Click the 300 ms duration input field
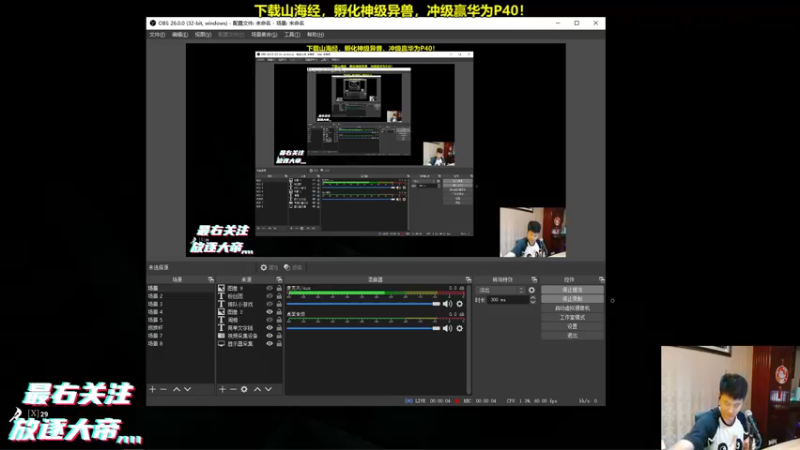This screenshot has height=450, width=800. point(508,300)
